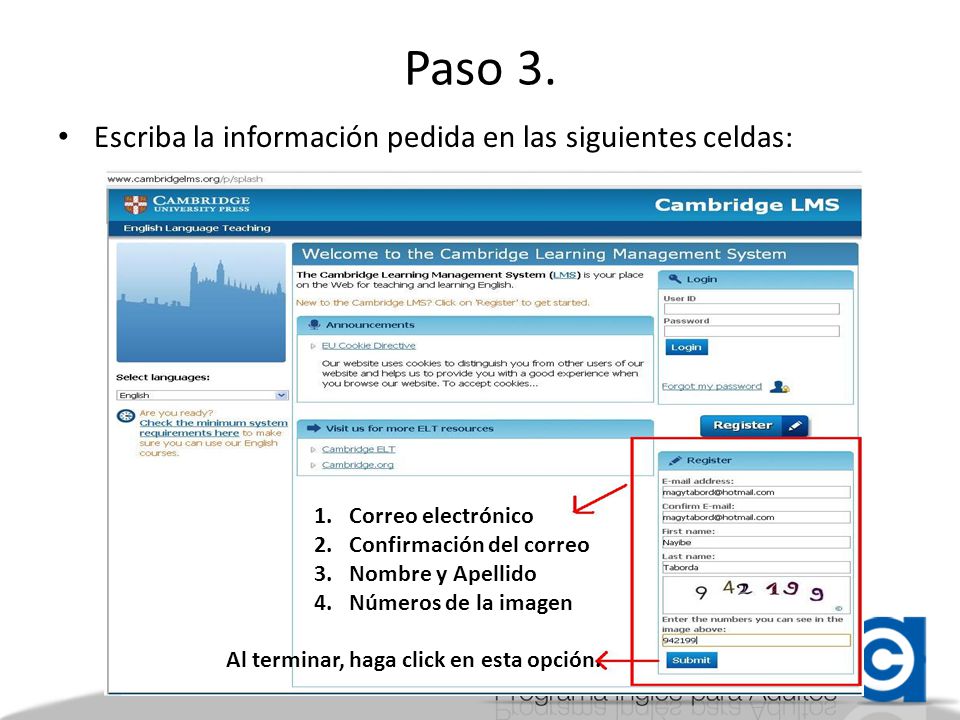
Task: Click the triangle next to Cambridge.org
Action: point(313,466)
